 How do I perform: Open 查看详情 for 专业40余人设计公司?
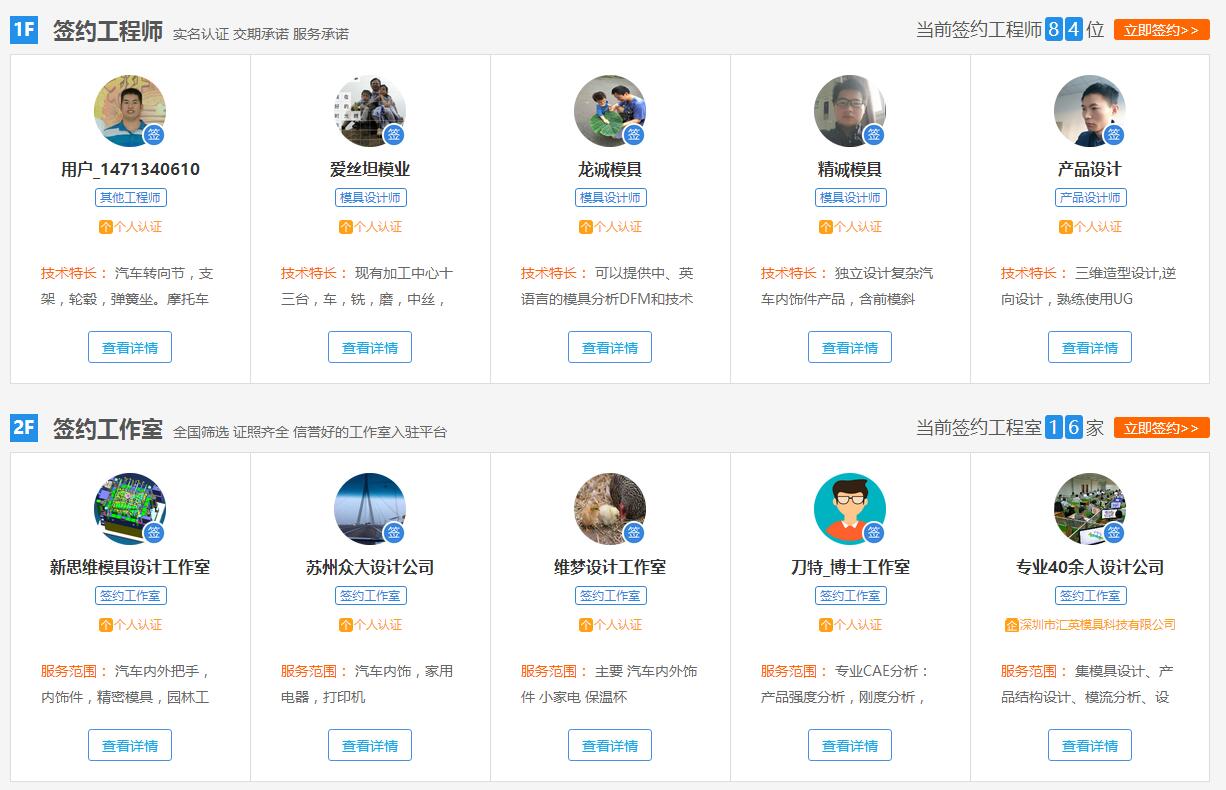pos(1090,745)
